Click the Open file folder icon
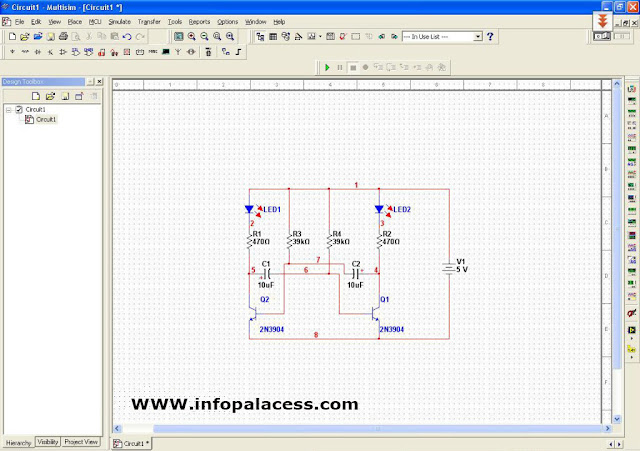Image resolution: width=640 pixels, height=451 pixels. click(x=25, y=37)
